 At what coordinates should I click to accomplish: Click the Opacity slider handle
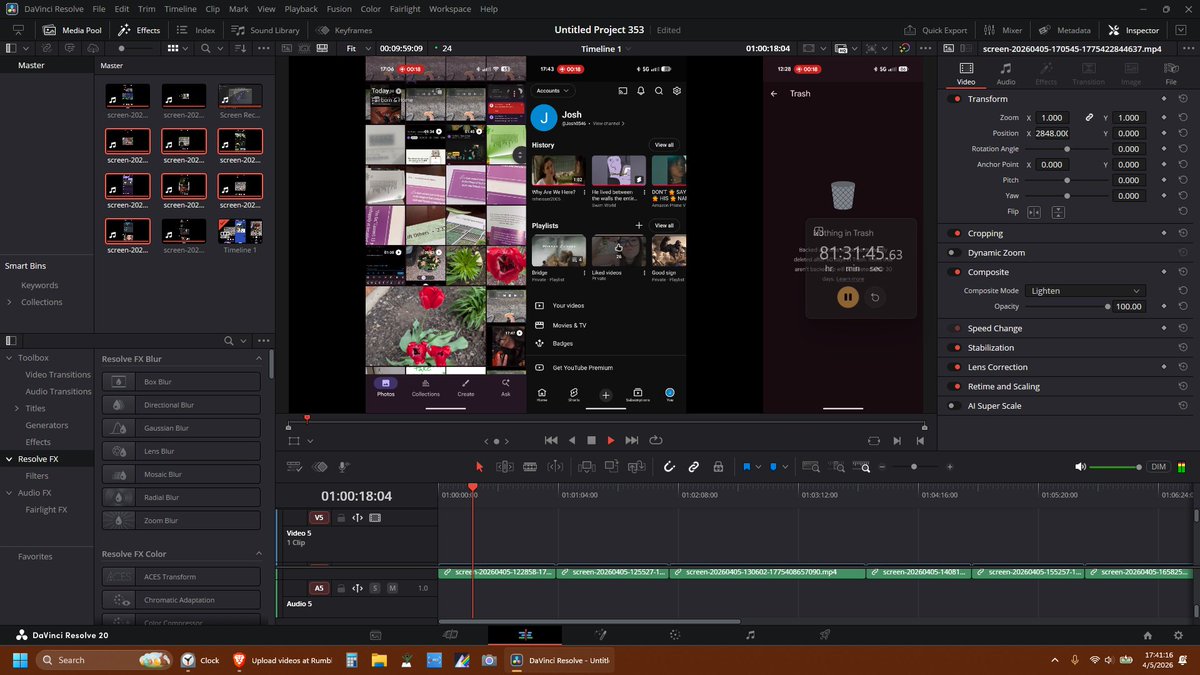tap(1108, 307)
